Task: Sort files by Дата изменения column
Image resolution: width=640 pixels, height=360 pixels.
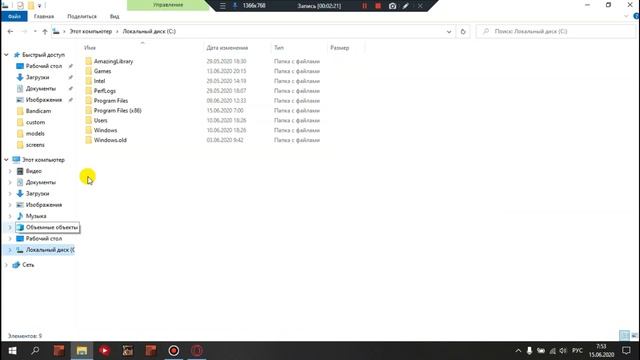Action: click(227, 48)
